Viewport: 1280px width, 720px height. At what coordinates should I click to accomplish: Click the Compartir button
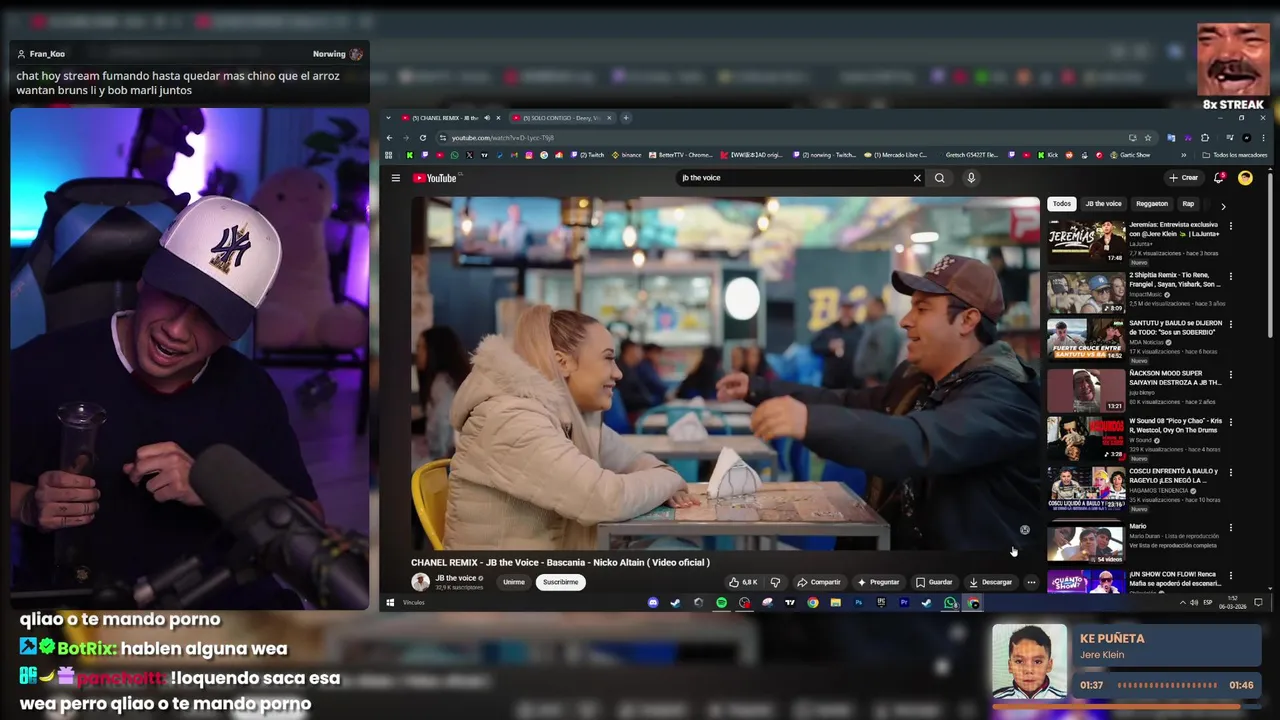[819, 582]
